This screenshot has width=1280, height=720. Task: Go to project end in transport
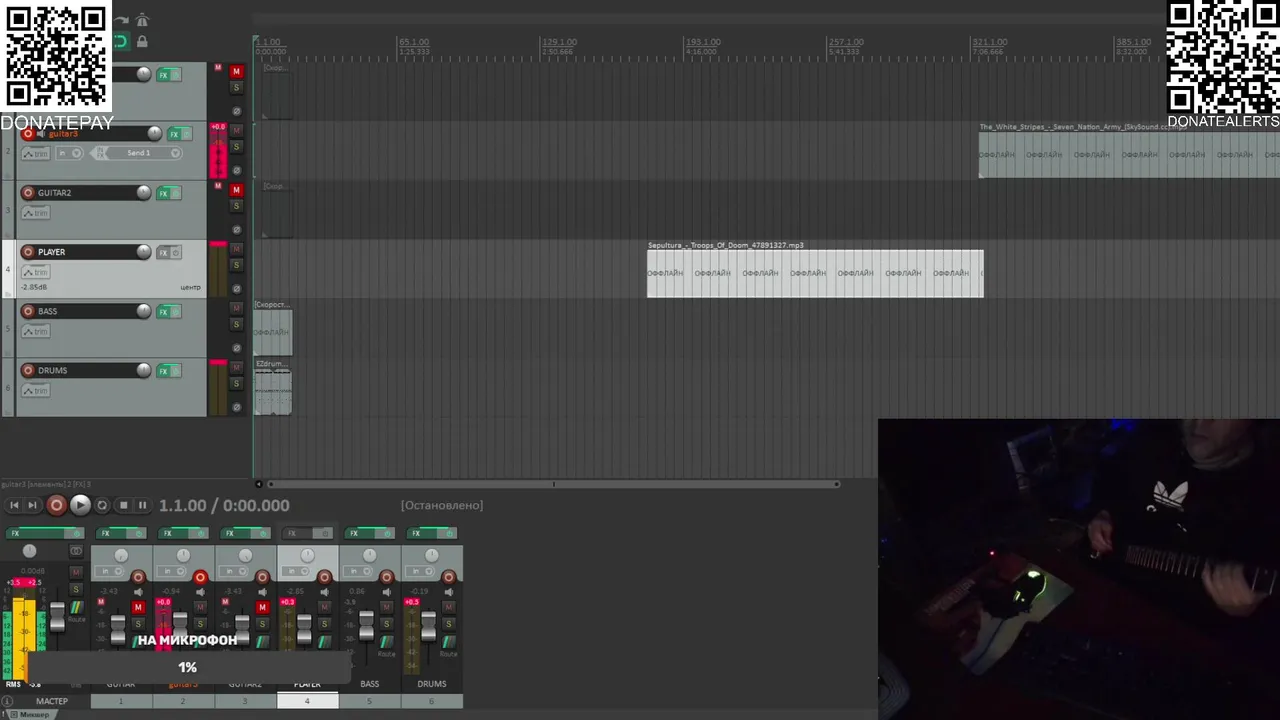click(32, 506)
